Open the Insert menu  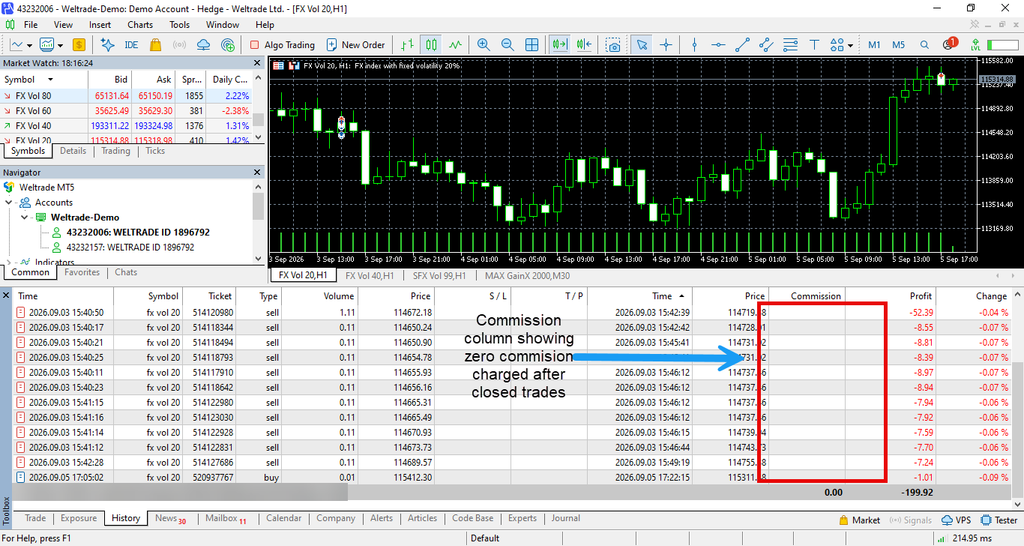100,25
